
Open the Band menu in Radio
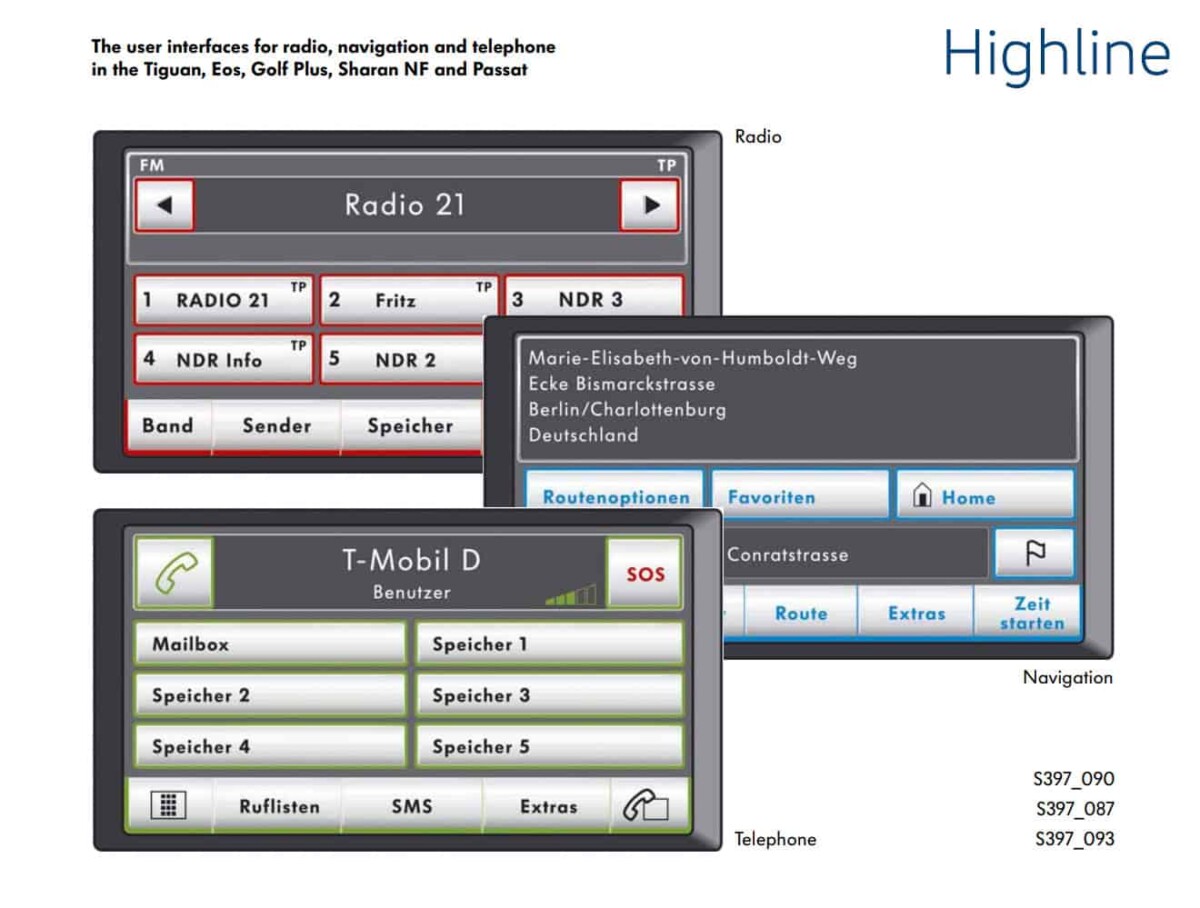point(168,426)
